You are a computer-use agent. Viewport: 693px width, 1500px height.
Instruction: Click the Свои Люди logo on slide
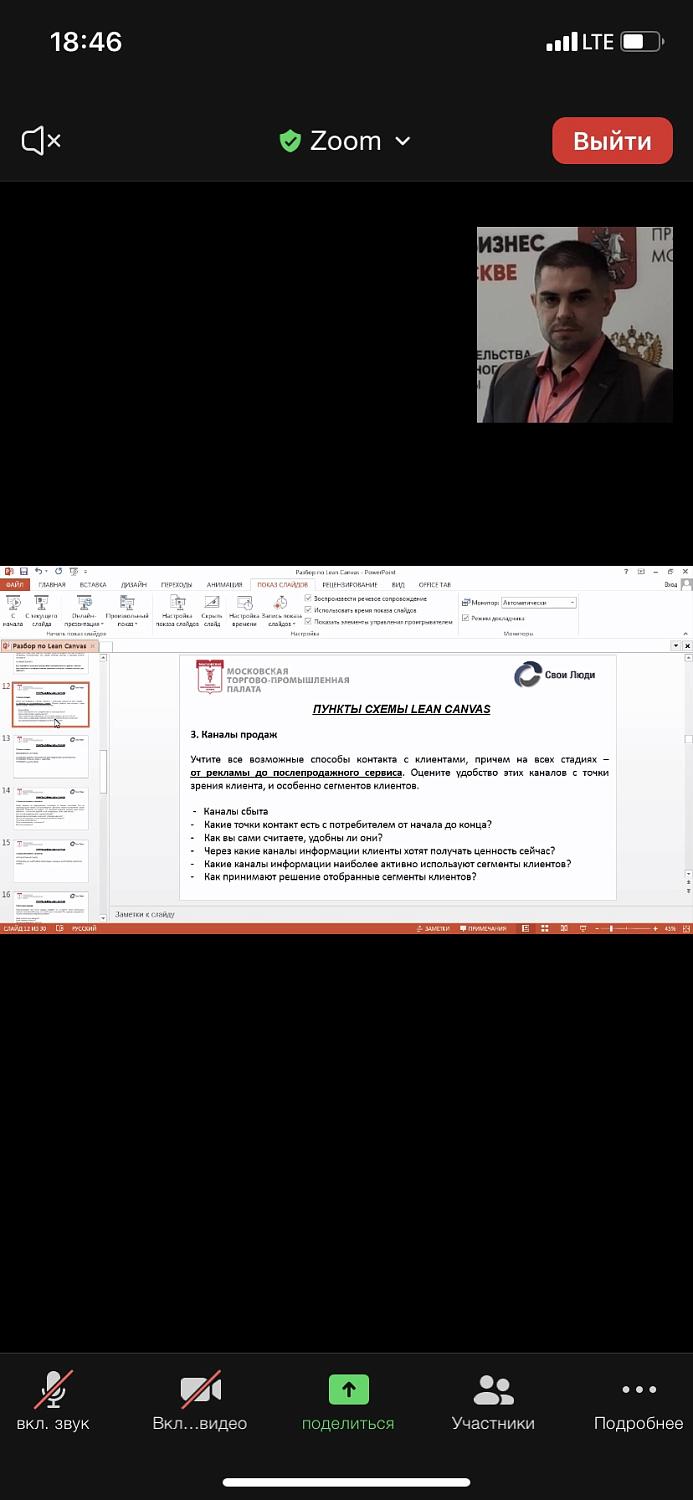[554, 675]
